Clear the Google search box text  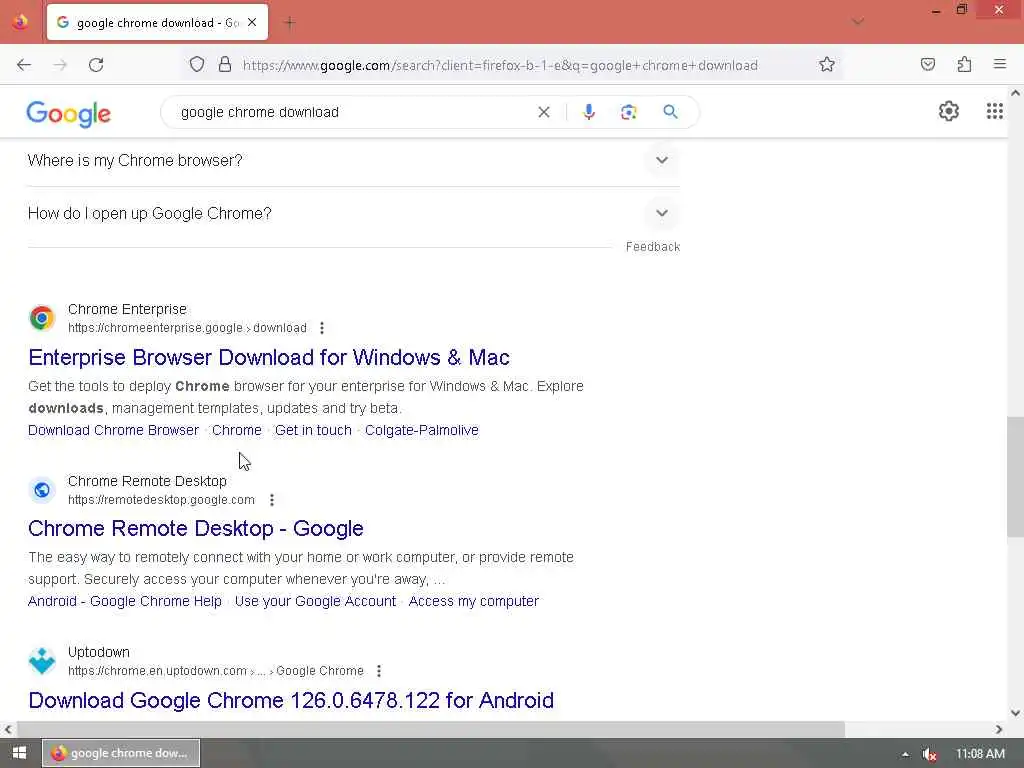click(x=543, y=112)
